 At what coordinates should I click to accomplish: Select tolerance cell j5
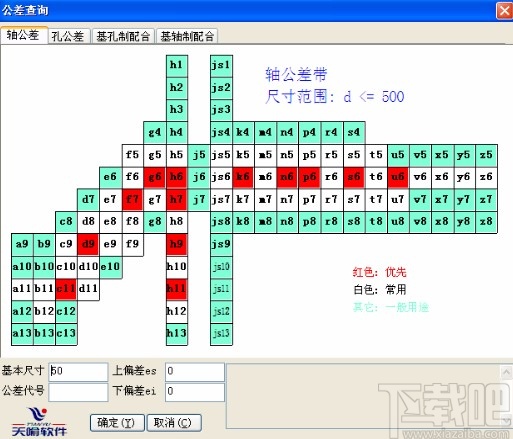pyautogui.click(x=199, y=155)
